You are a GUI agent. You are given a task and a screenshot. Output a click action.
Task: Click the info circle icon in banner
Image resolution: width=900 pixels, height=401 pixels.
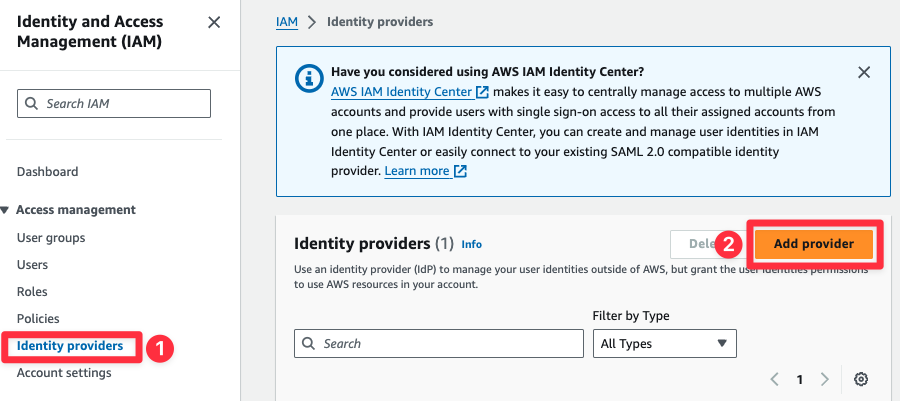coord(307,77)
